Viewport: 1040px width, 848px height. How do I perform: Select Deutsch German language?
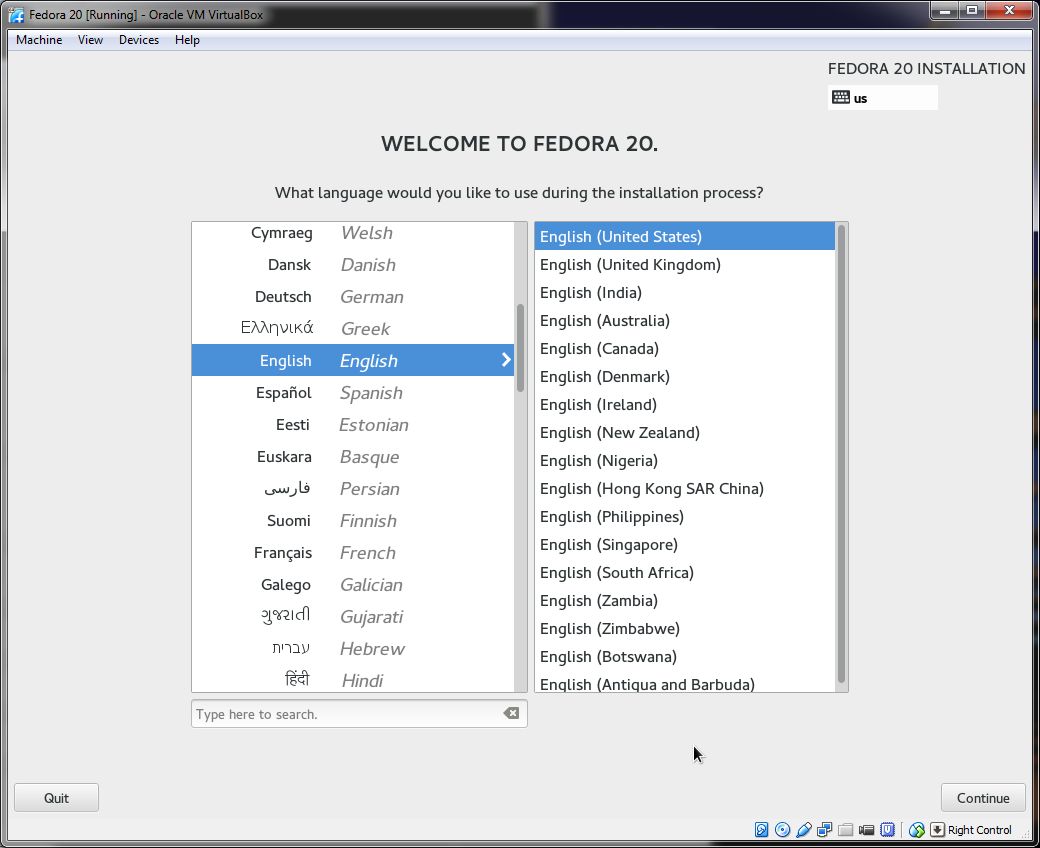tap(353, 296)
